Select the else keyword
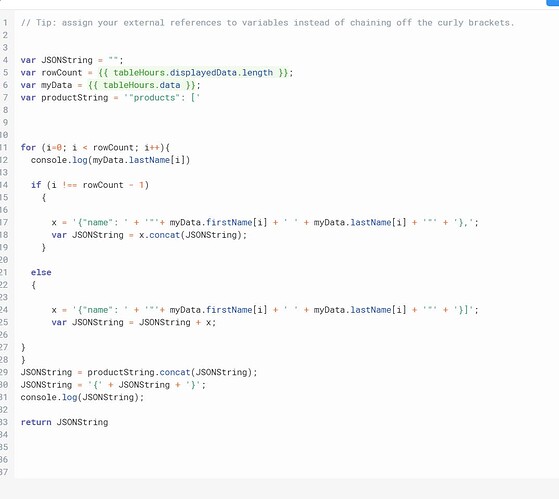The image size is (559, 499). [x=41, y=272]
